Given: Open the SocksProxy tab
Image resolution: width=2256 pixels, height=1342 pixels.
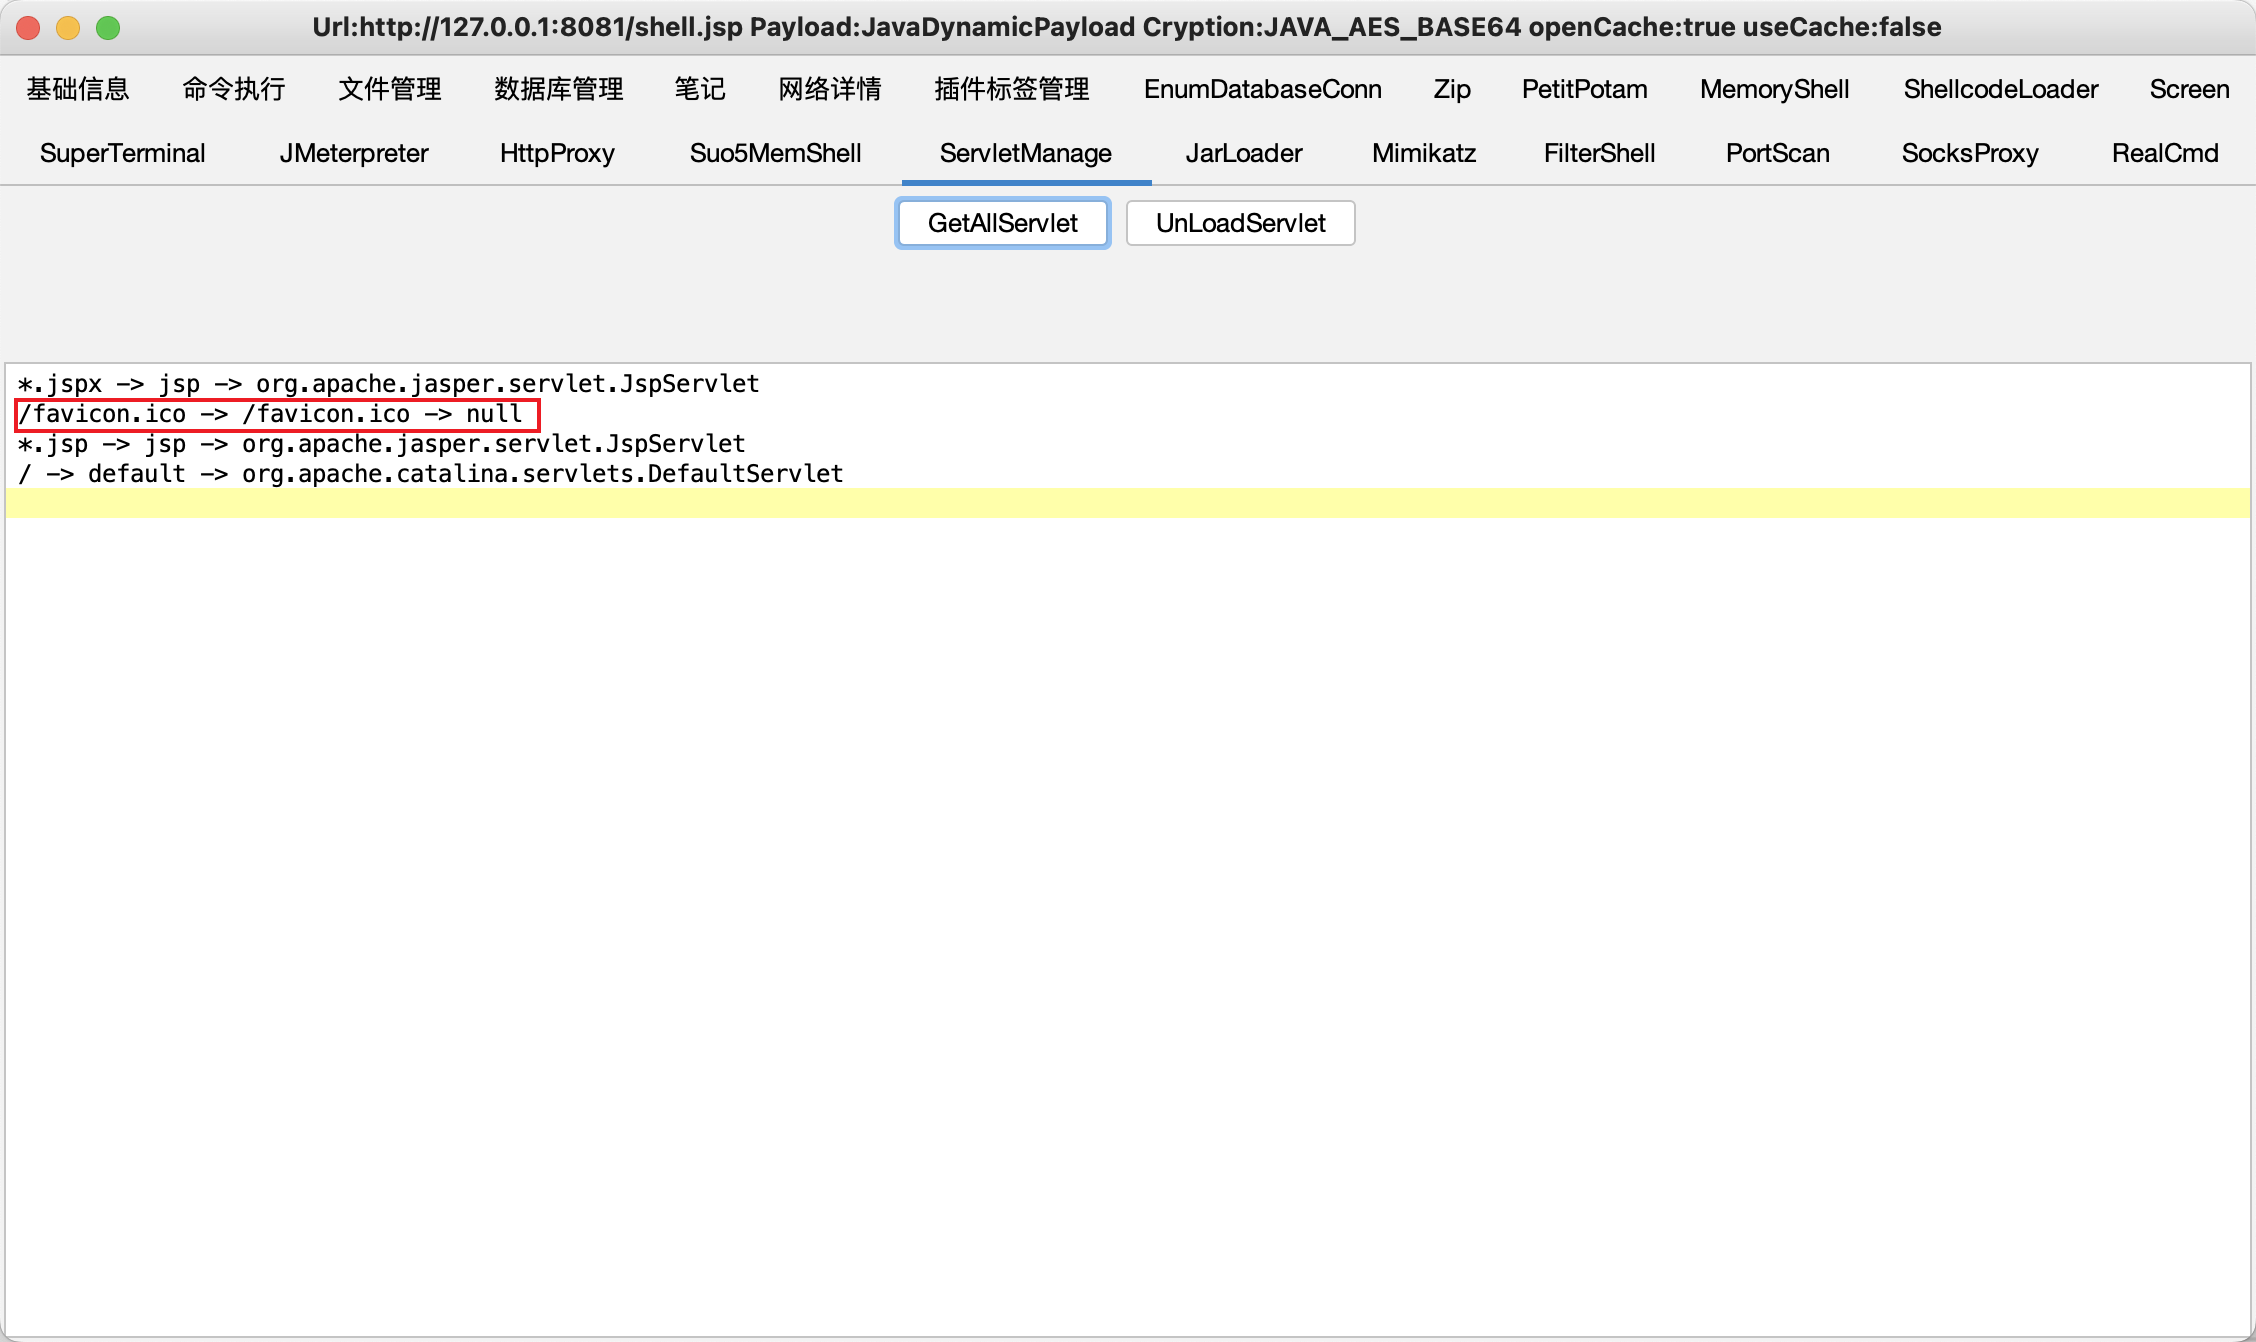Looking at the screenshot, I should point(1969,153).
